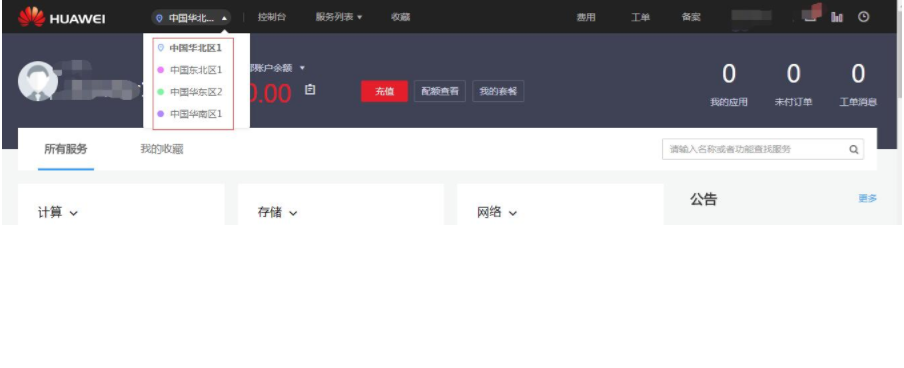Open the 更多 announcements link
This screenshot has height=368, width=904.
click(x=868, y=198)
